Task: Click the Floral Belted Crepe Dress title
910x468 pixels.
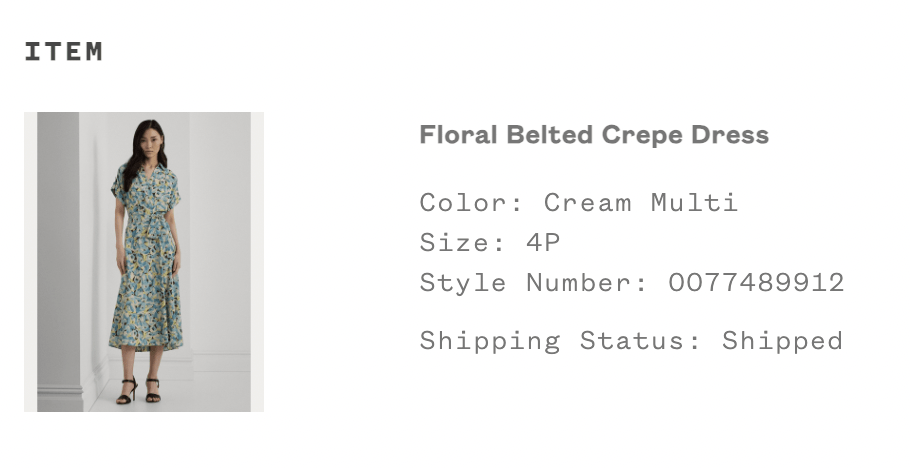Action: tap(594, 135)
